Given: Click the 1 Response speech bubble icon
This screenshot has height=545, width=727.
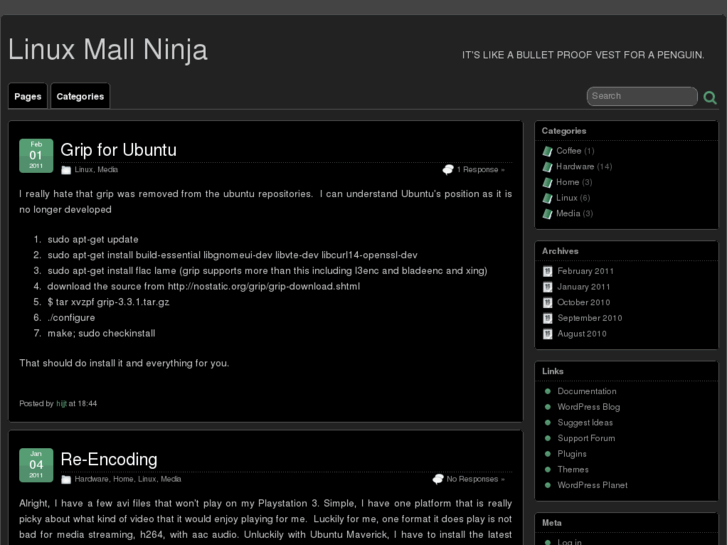Looking at the screenshot, I should coord(448,170).
